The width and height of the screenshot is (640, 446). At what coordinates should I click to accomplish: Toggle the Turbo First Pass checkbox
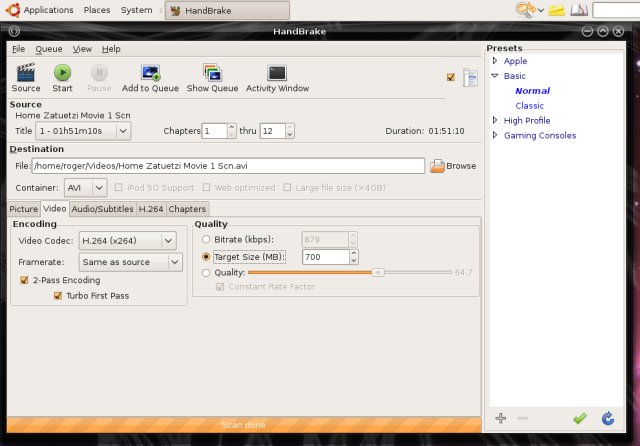(58, 296)
